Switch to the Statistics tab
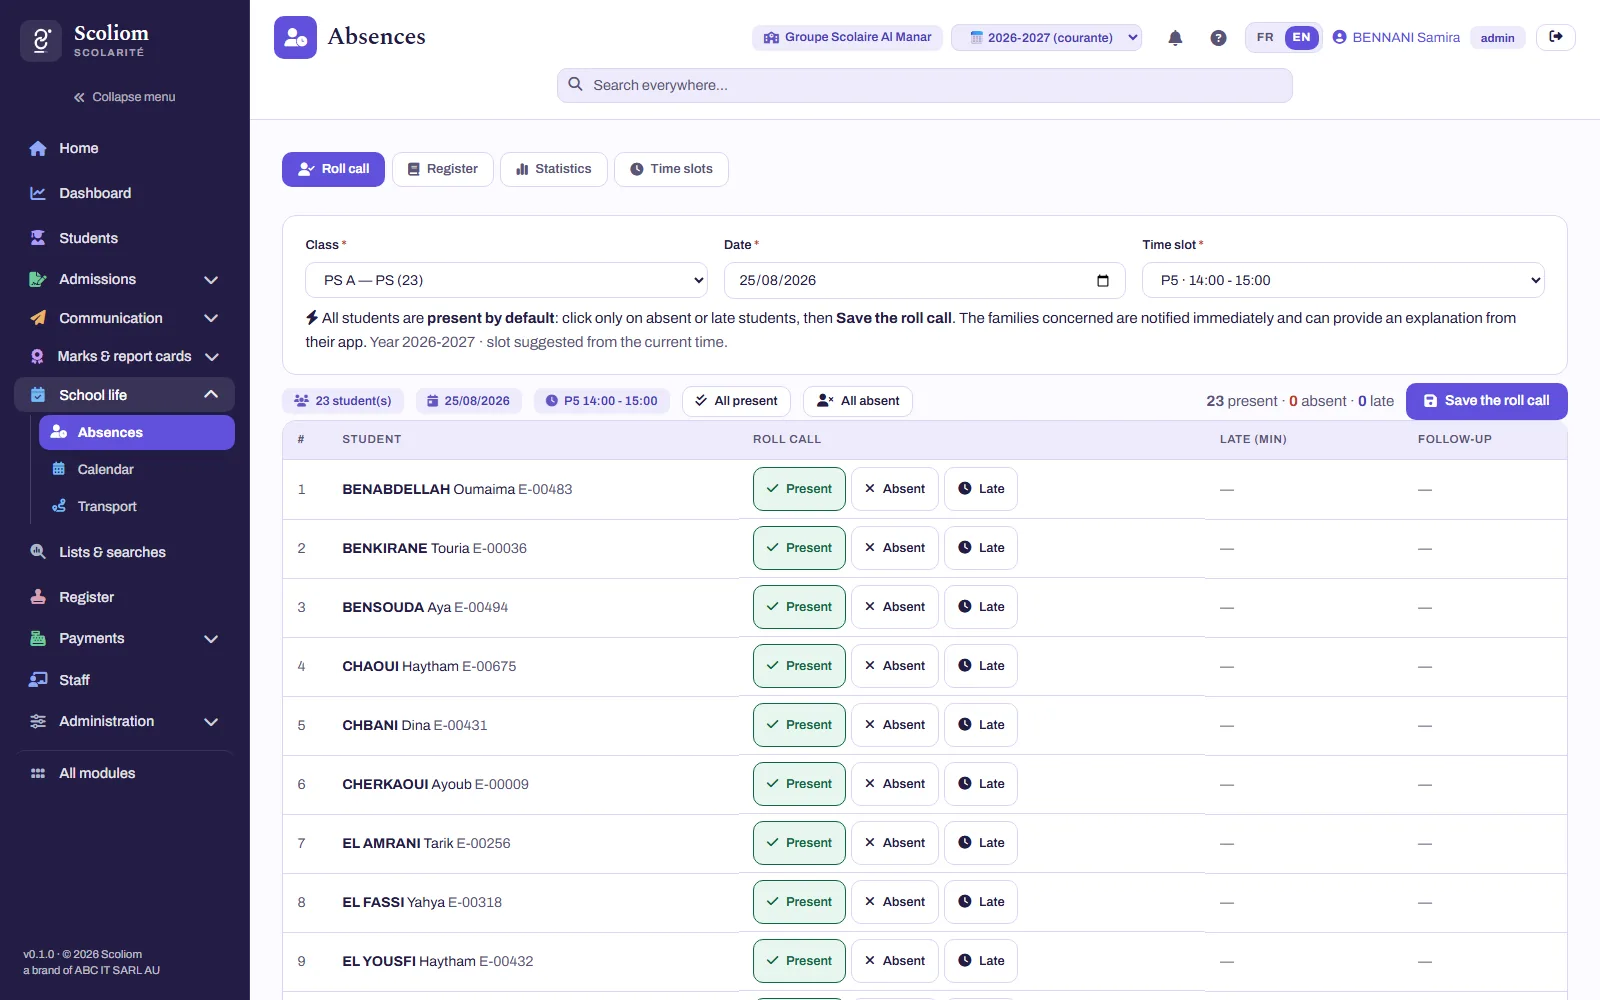The width and height of the screenshot is (1600, 1000). (554, 169)
